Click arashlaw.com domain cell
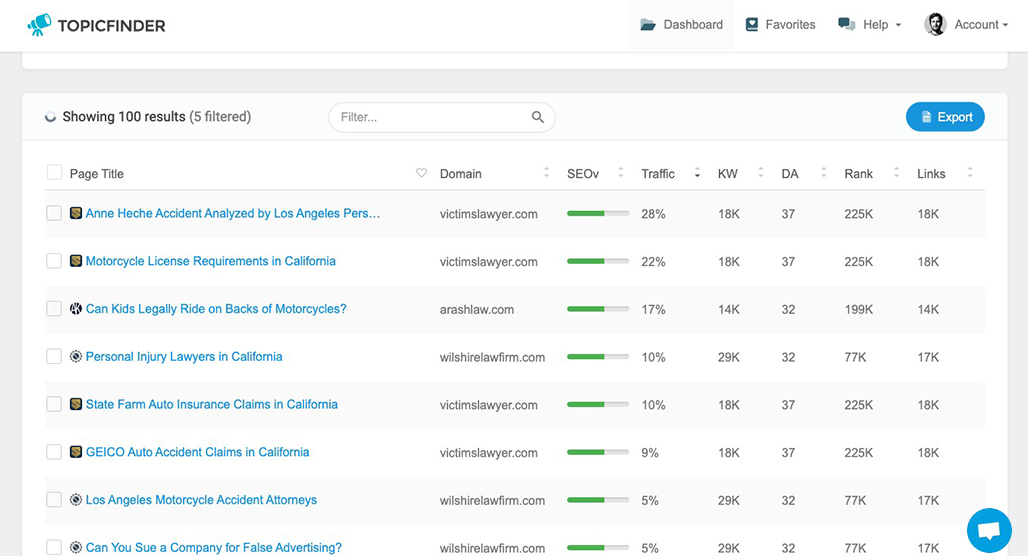The image size is (1028, 556). [477, 309]
